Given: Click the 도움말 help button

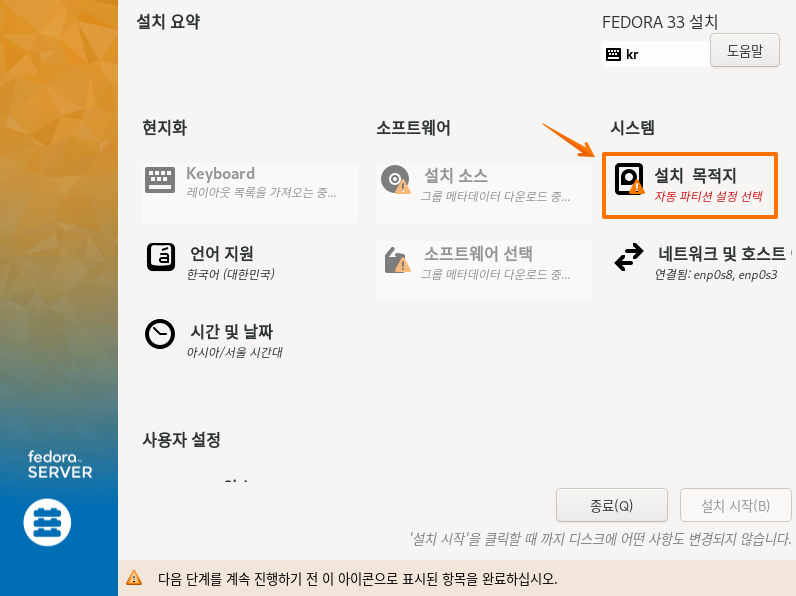Looking at the screenshot, I should [x=745, y=50].
